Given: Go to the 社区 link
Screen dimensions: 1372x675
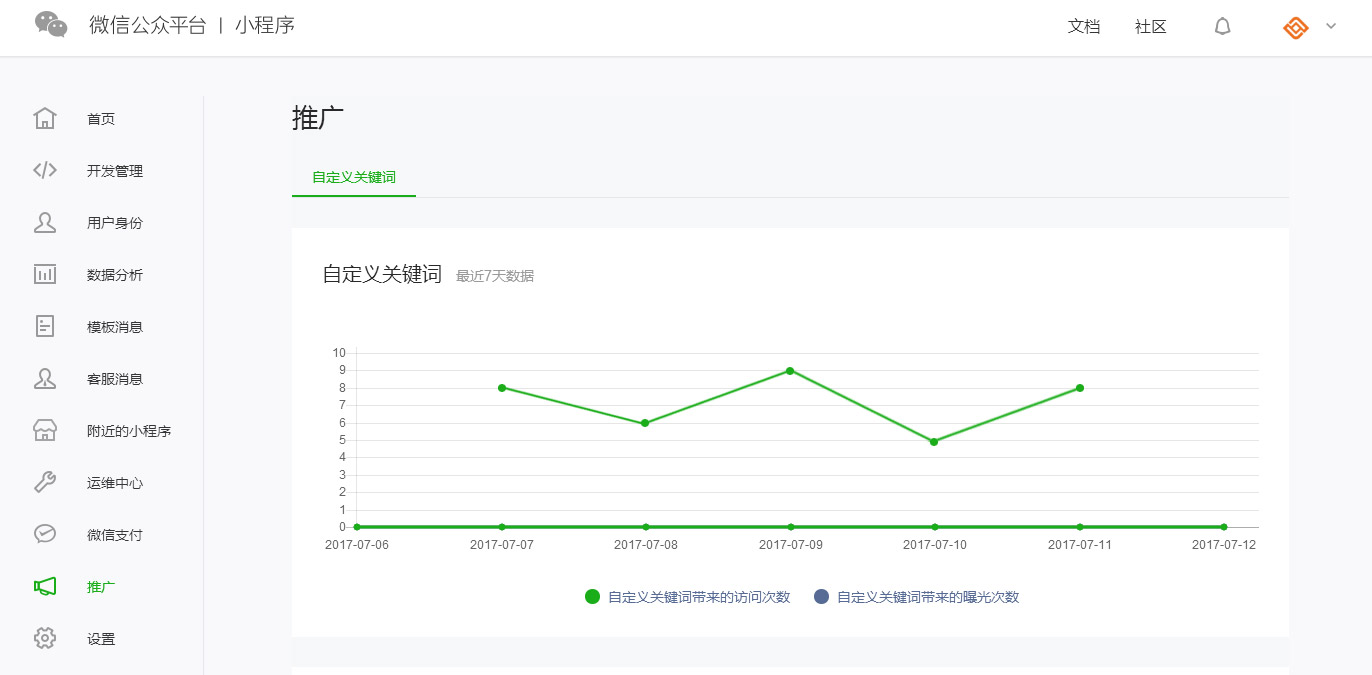Looking at the screenshot, I should [1151, 27].
